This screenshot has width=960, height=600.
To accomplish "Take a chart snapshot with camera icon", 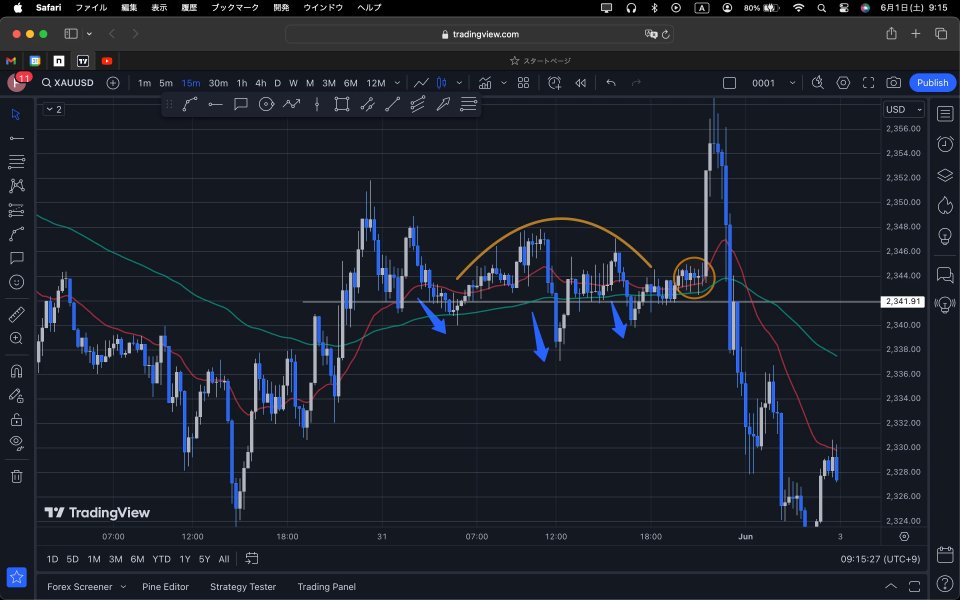I will (893, 83).
